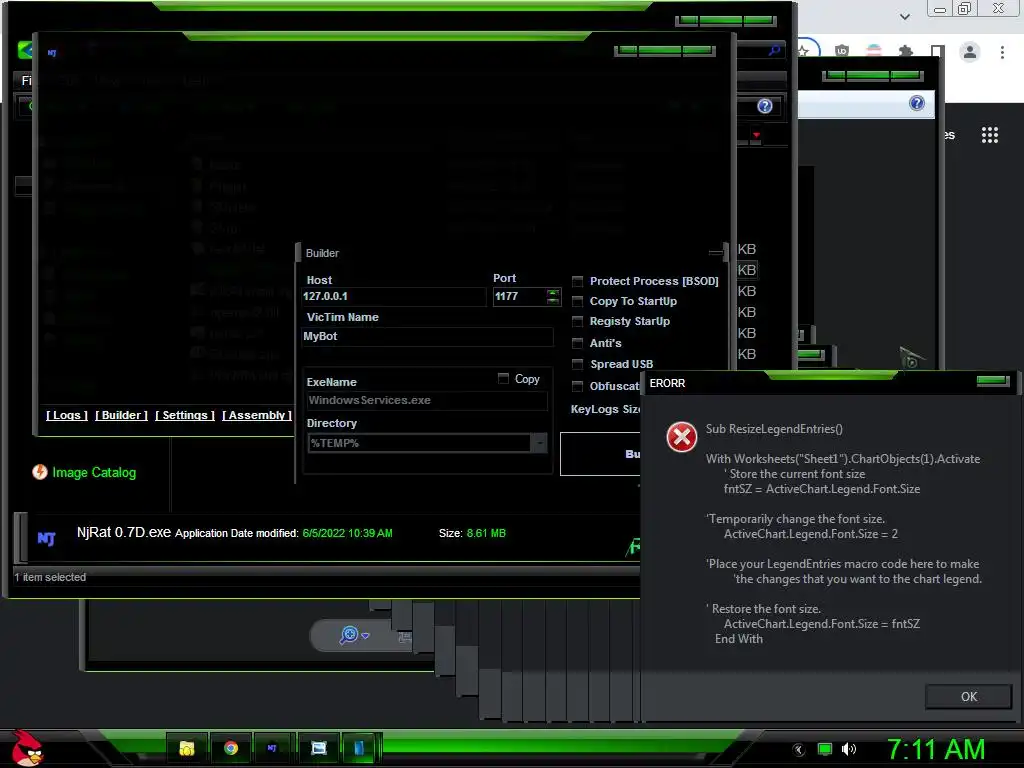Click the NjRat window title NJ icon
The image size is (1024, 768).
52,52
